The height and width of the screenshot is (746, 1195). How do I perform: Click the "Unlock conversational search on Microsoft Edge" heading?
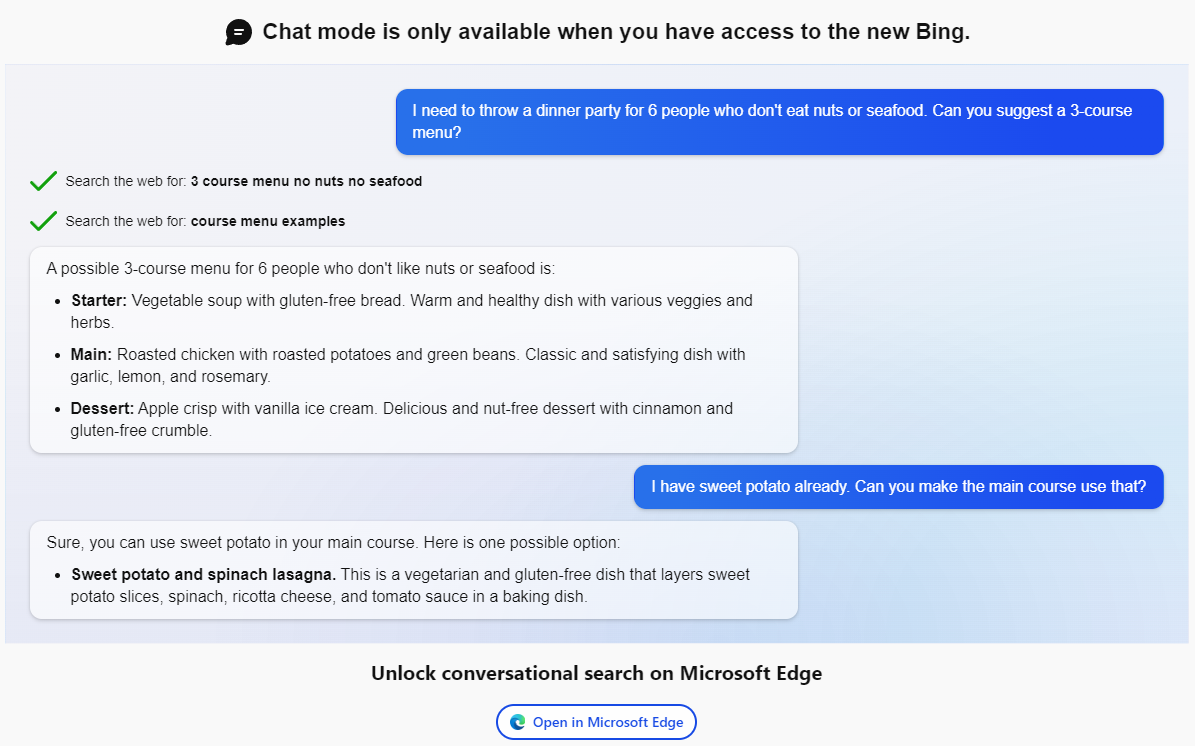(x=596, y=673)
